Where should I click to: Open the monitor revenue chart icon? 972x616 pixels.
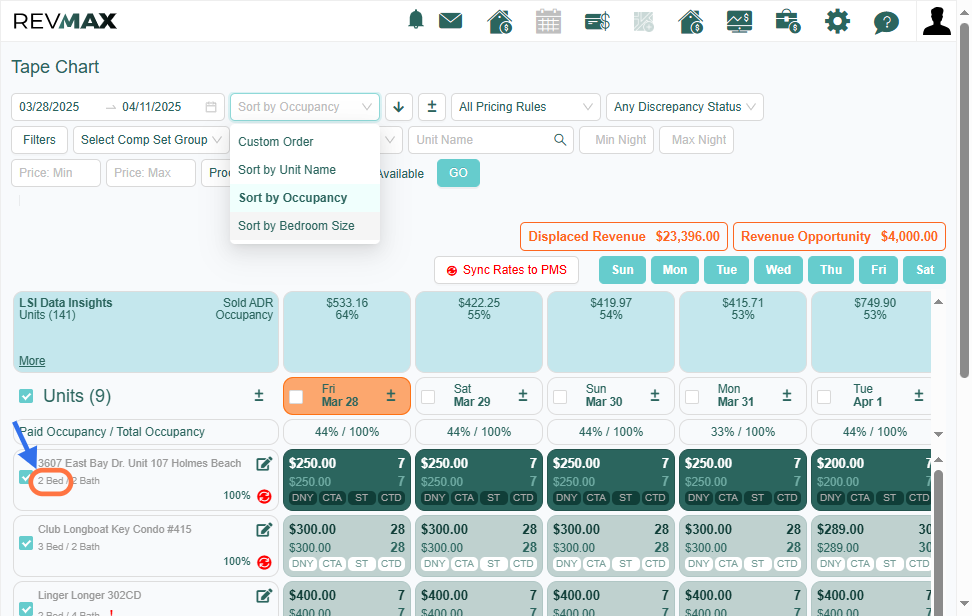coord(740,22)
